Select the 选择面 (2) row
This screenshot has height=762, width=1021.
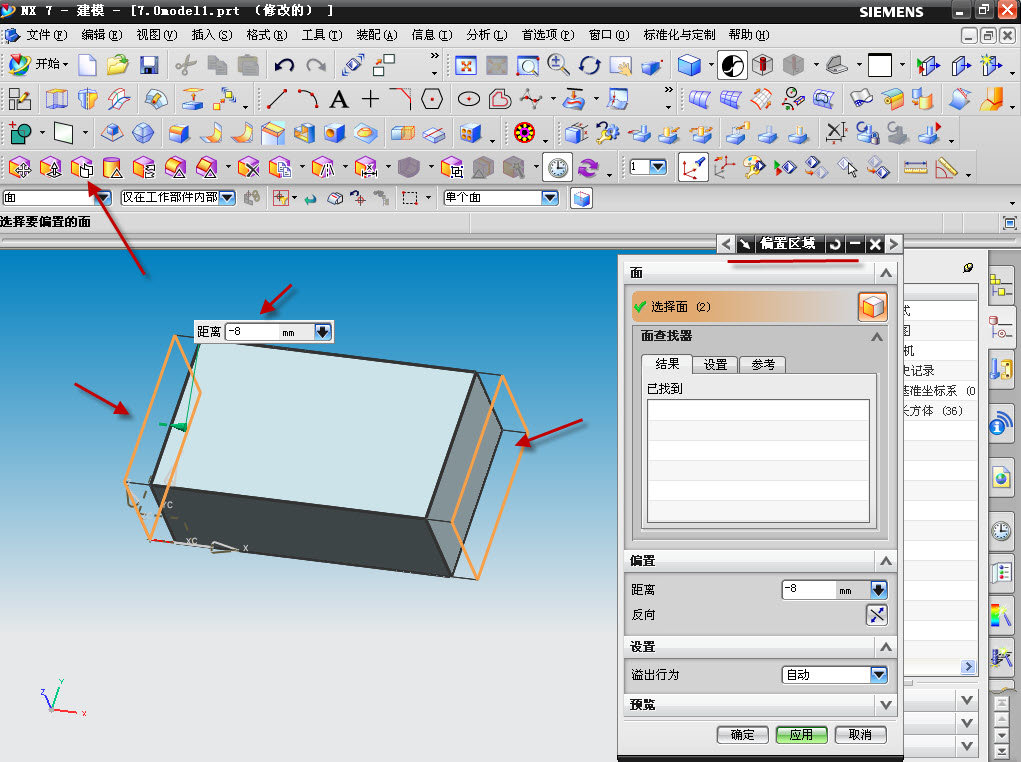[760, 306]
